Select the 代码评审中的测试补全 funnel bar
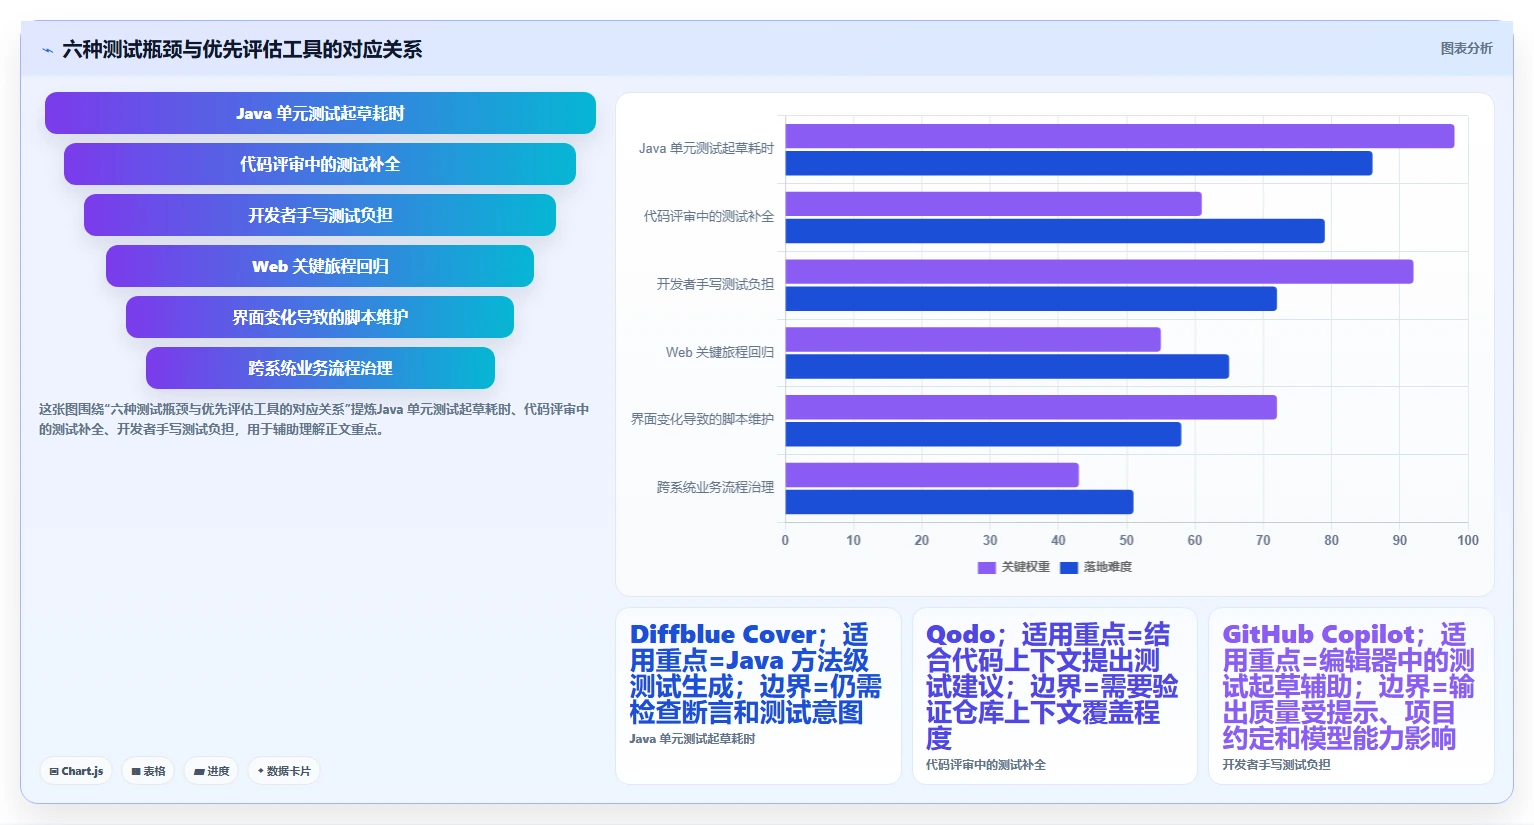 [320, 164]
